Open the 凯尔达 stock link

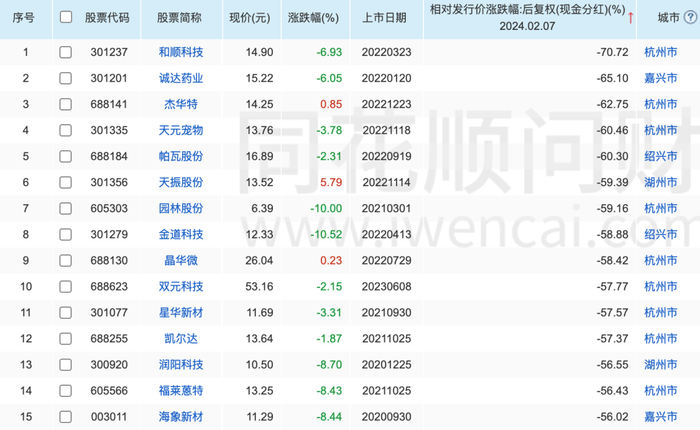pos(181,338)
